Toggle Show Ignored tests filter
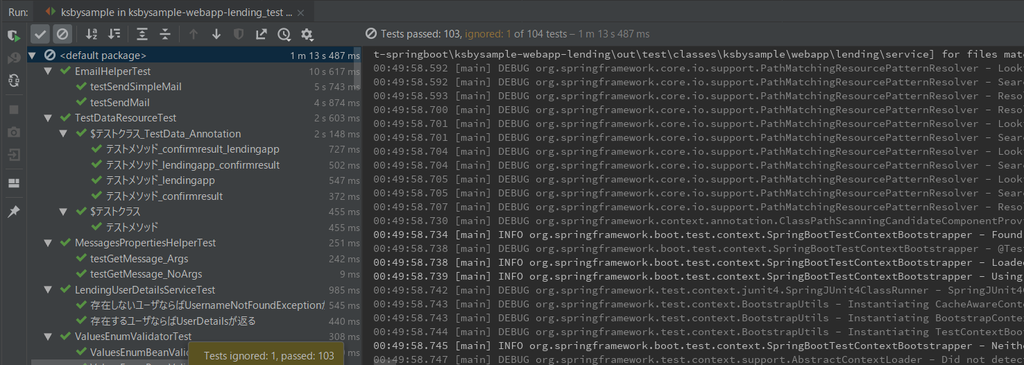Screen dimensions: 1024x365 pos(61,34)
